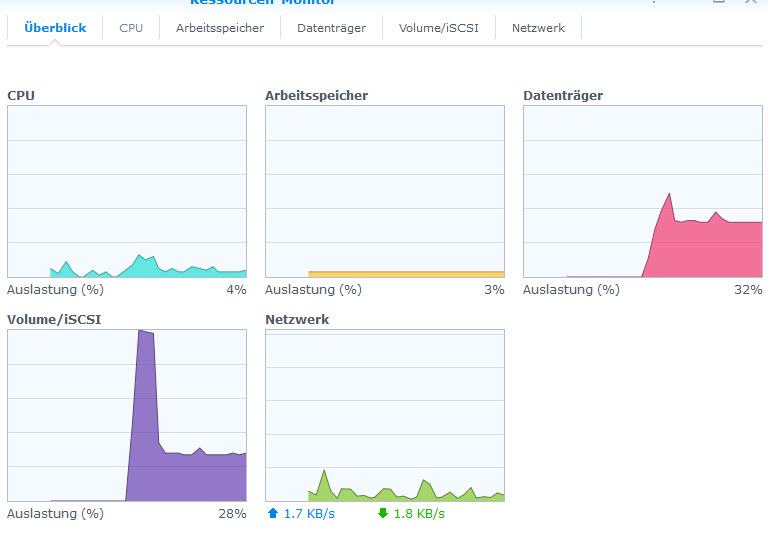Switch to the Überblick tab
Screen dimensions: 768x537
55,28
